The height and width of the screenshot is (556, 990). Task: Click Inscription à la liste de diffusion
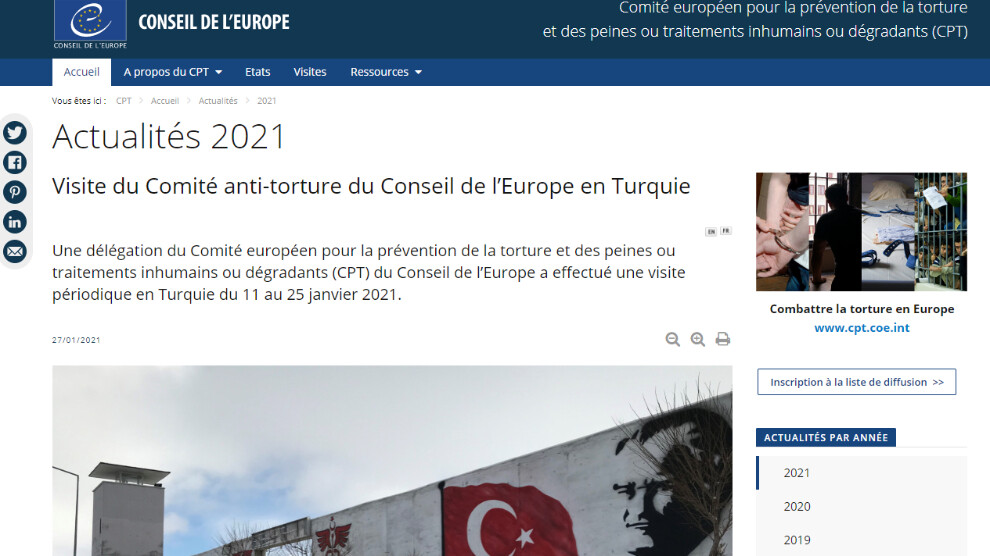tap(857, 382)
